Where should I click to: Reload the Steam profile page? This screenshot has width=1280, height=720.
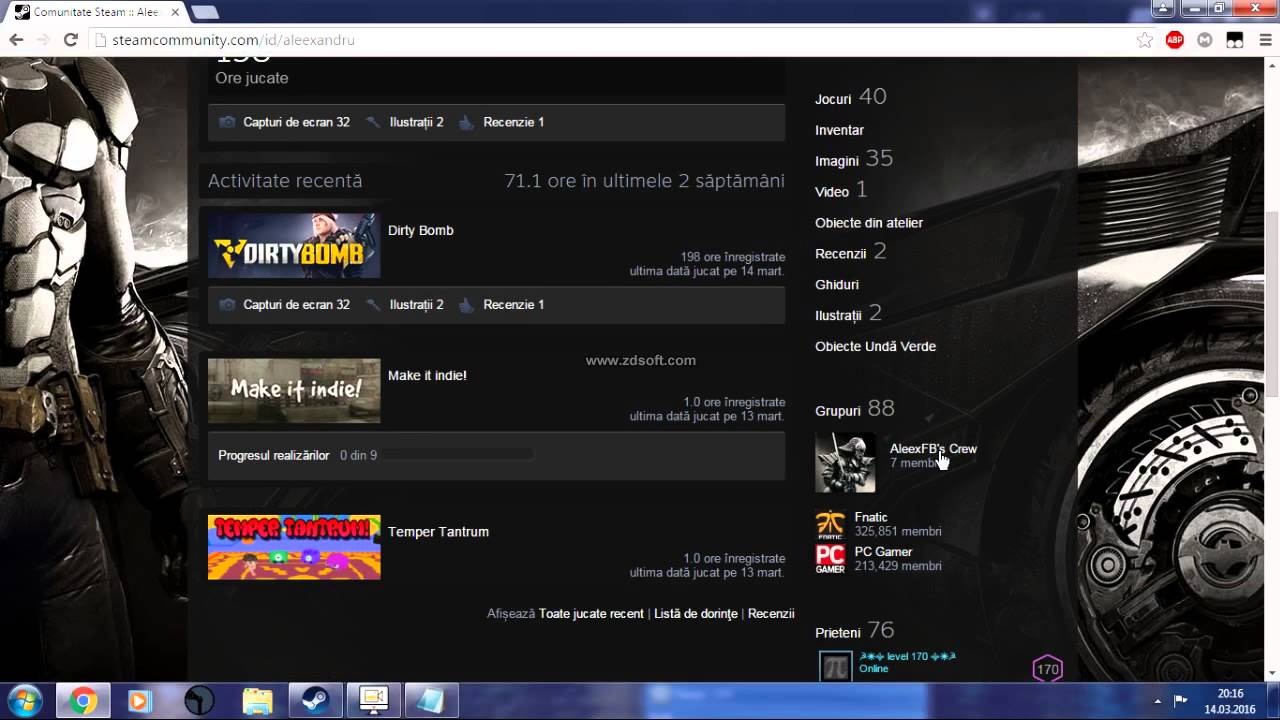tap(70, 40)
